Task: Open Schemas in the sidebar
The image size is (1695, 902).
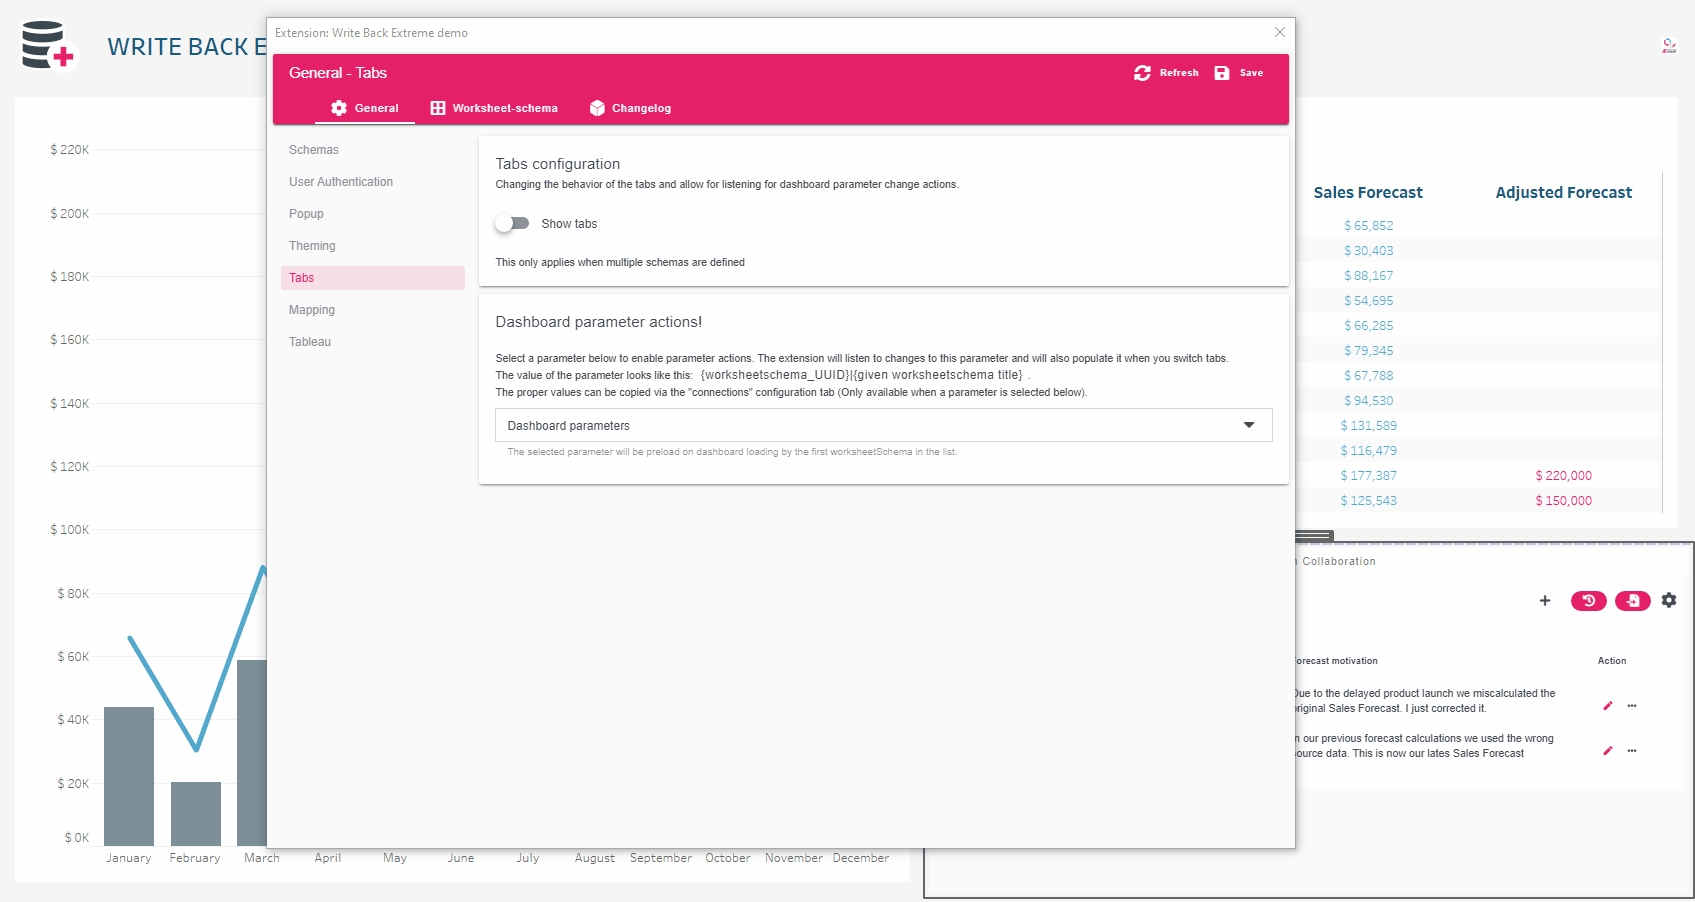Action: pos(314,150)
